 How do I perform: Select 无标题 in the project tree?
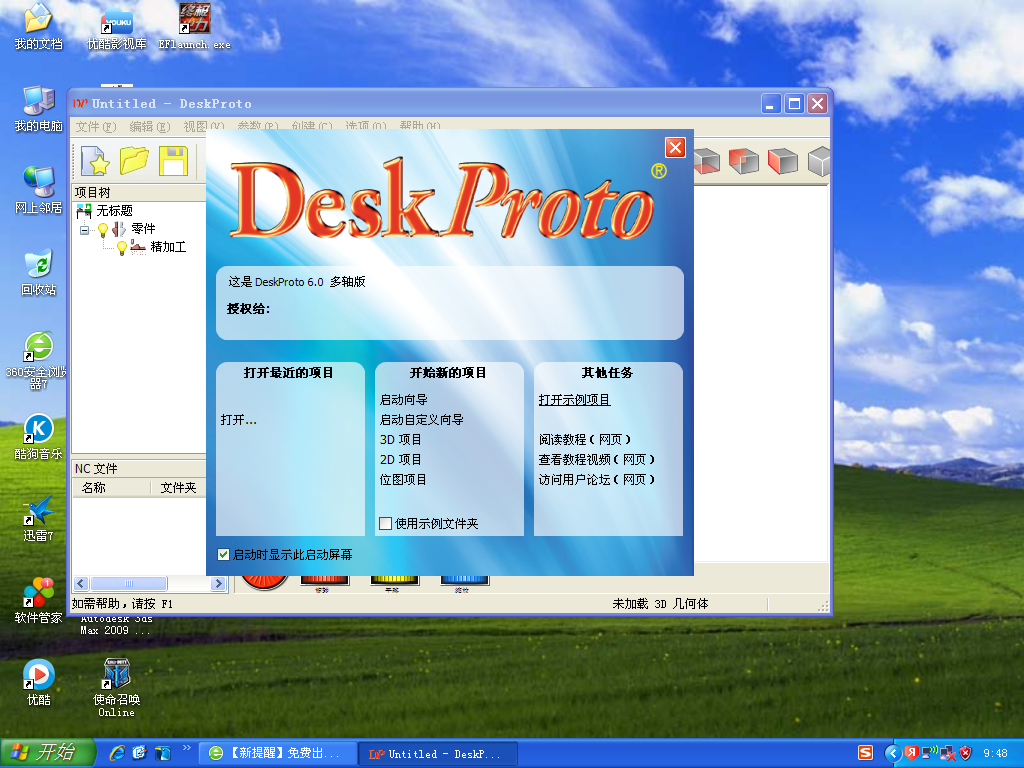114,211
